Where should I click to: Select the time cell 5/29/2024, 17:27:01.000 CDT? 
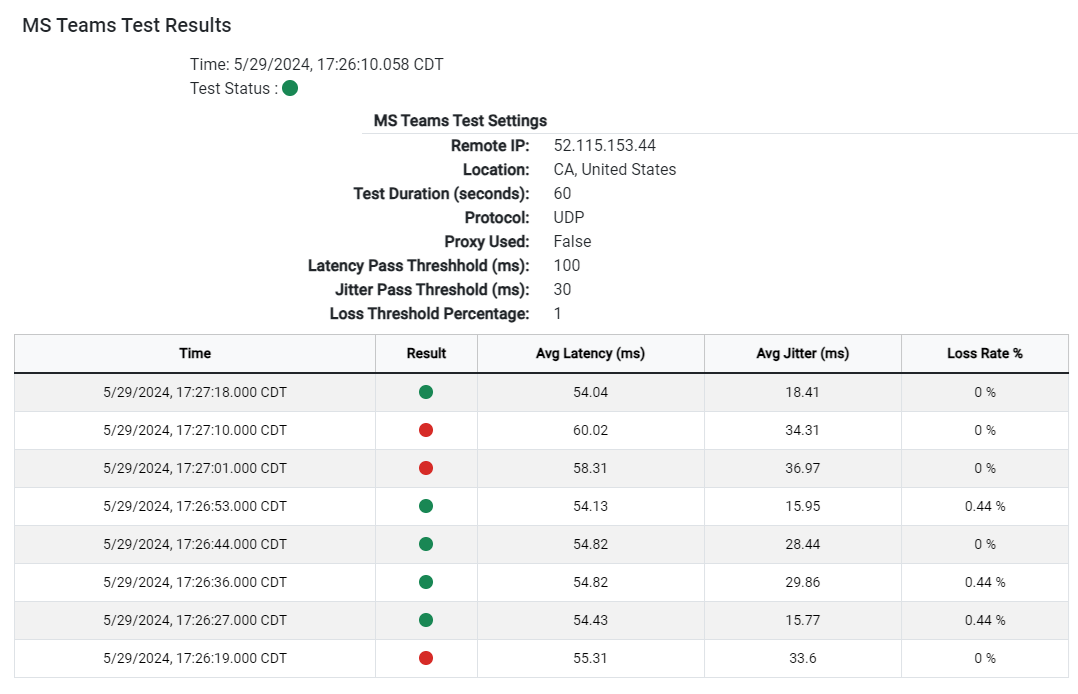tap(195, 468)
